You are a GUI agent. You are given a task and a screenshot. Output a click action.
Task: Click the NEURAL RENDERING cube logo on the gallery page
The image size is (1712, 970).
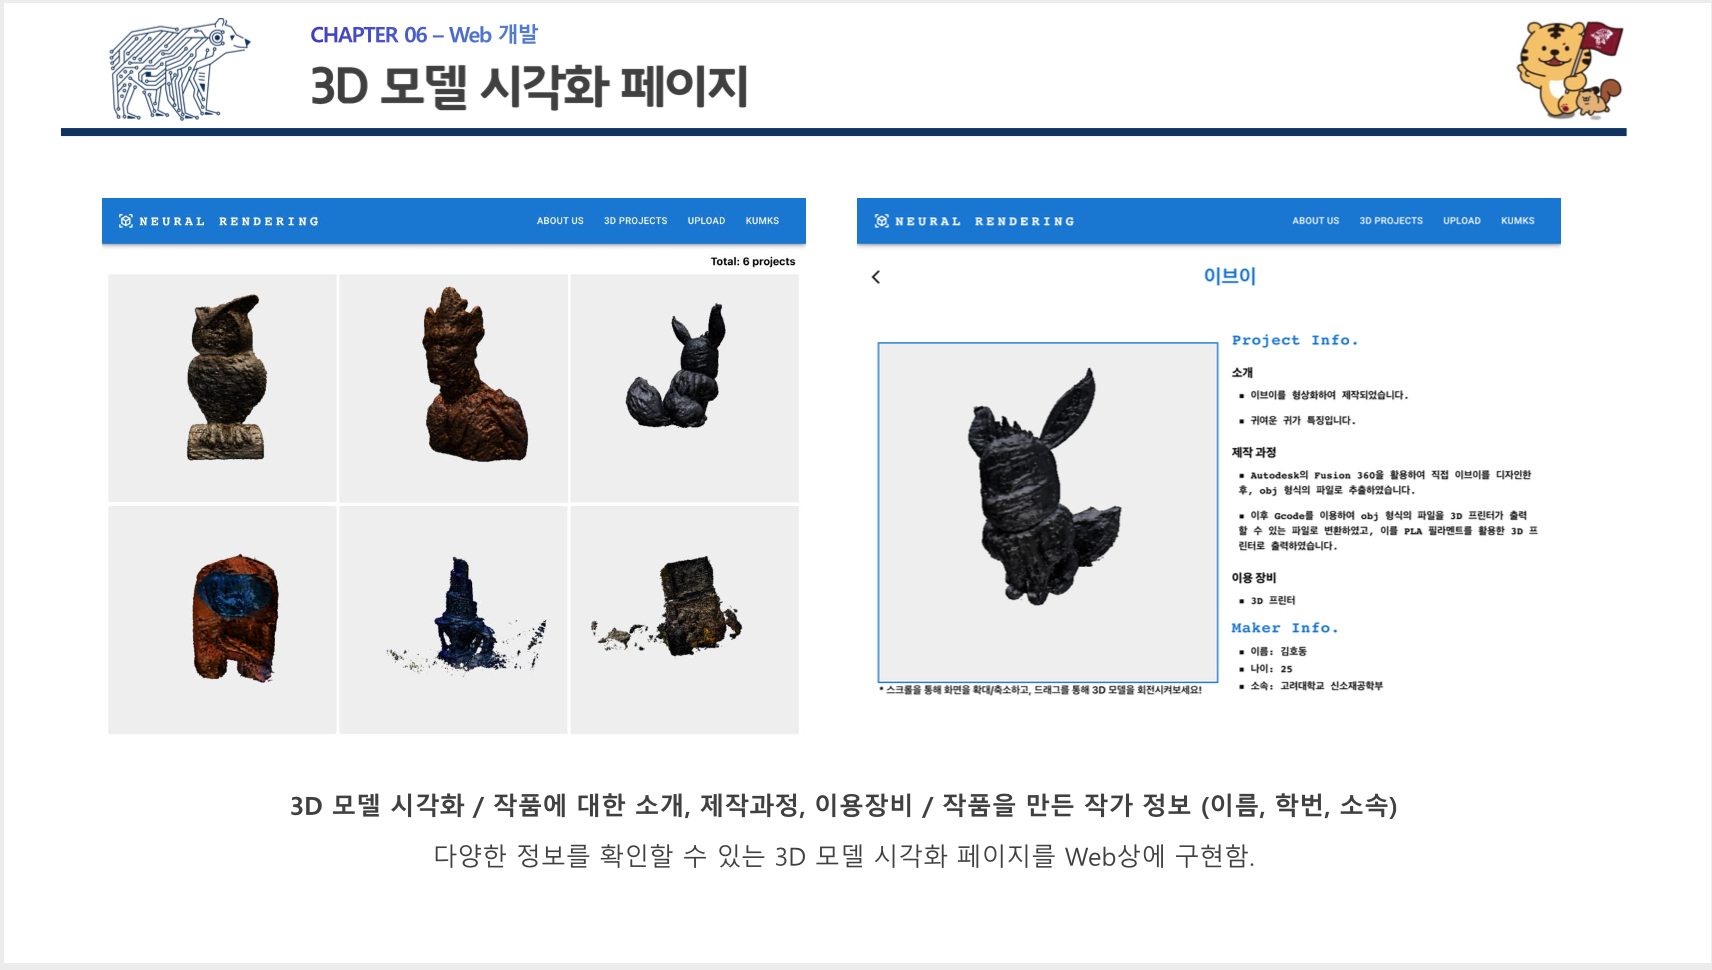125,221
